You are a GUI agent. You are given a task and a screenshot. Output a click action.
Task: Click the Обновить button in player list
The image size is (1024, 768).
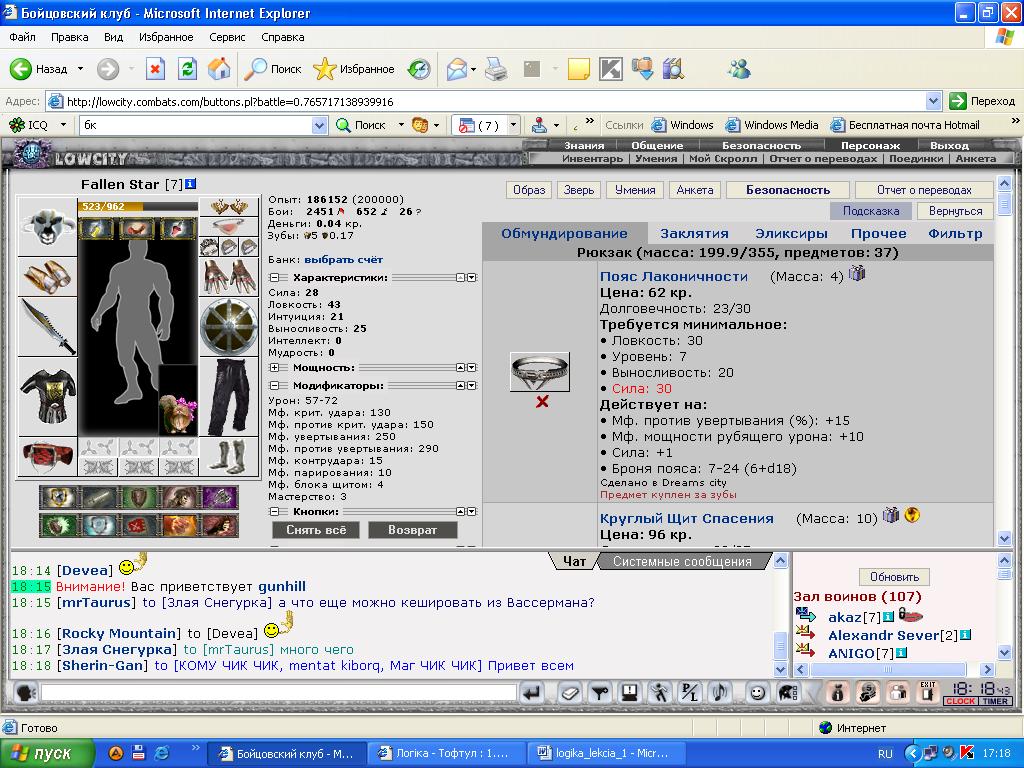pyautogui.click(x=894, y=577)
